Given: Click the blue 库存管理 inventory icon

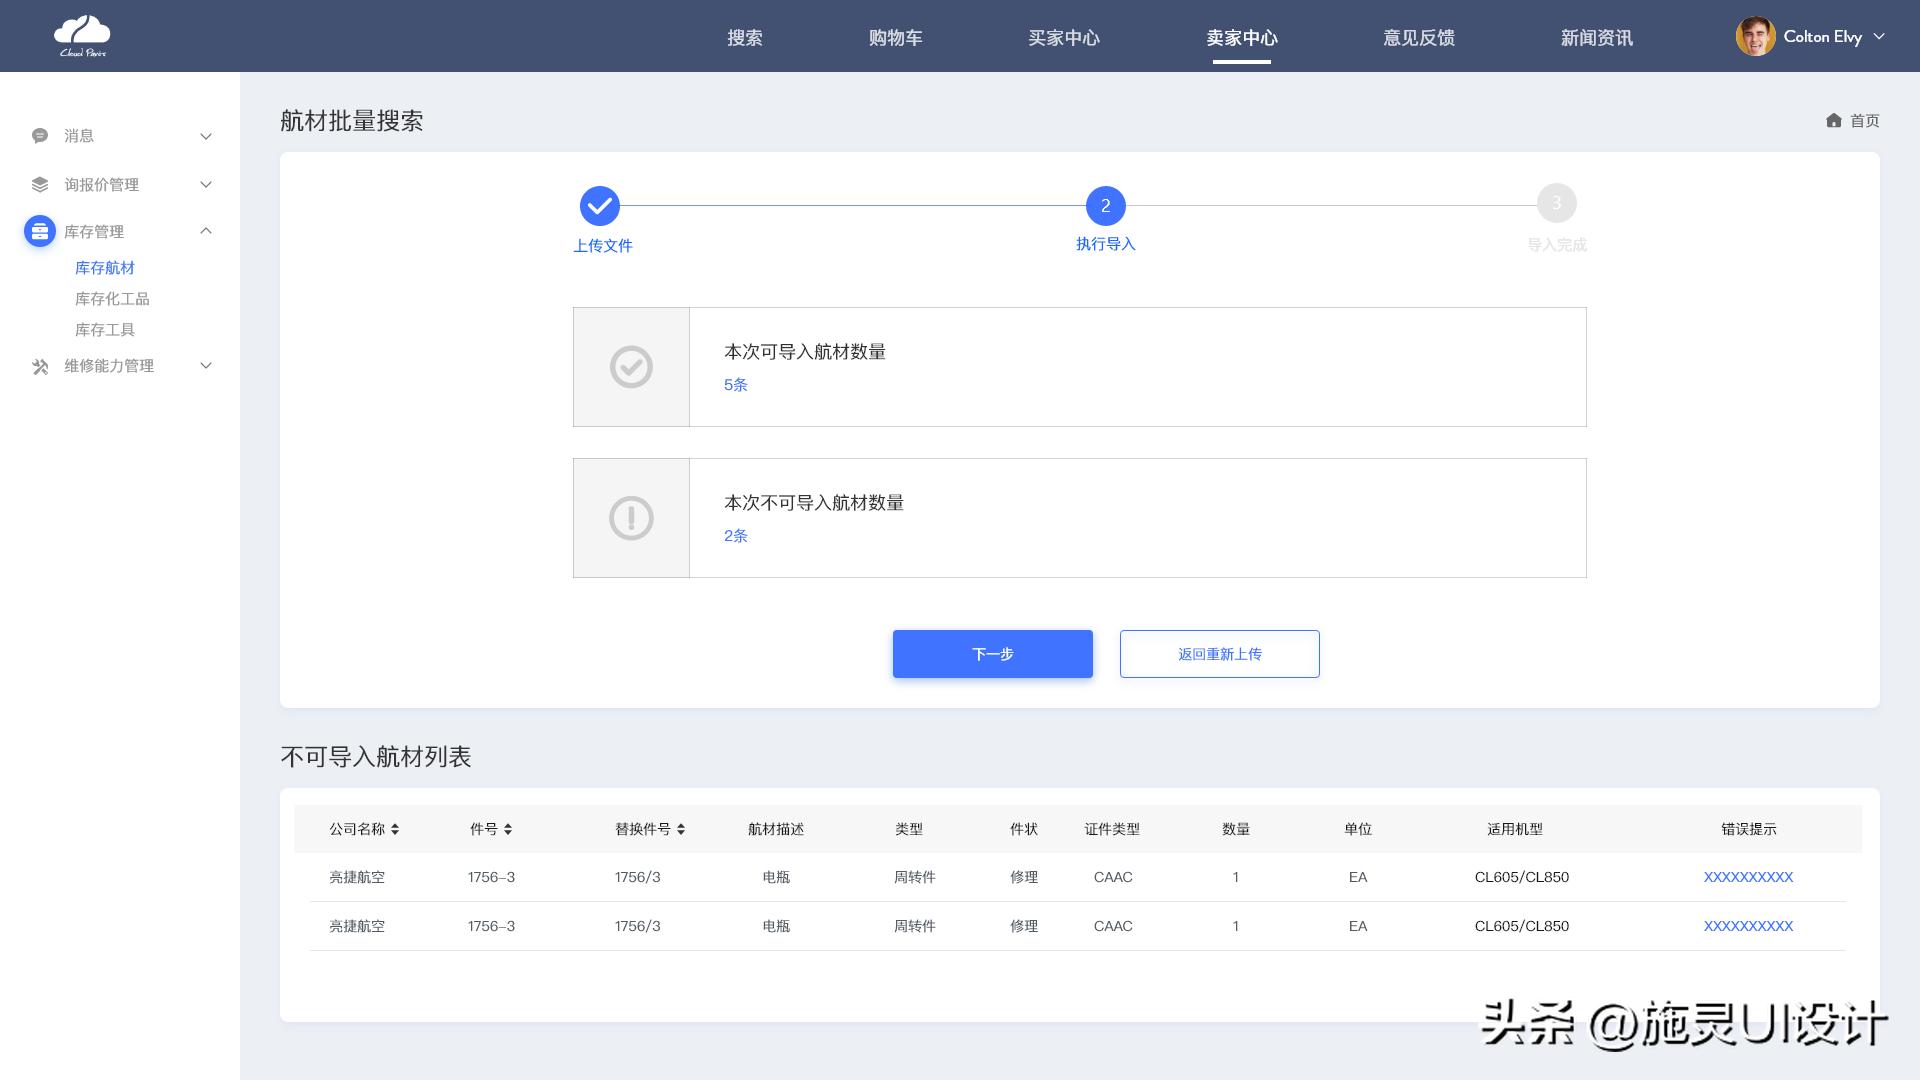Looking at the screenshot, I should click(x=40, y=231).
